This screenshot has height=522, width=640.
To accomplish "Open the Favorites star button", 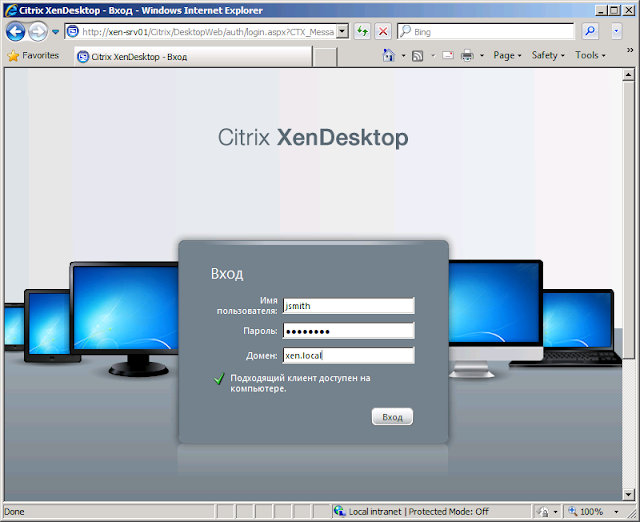I will [33, 56].
